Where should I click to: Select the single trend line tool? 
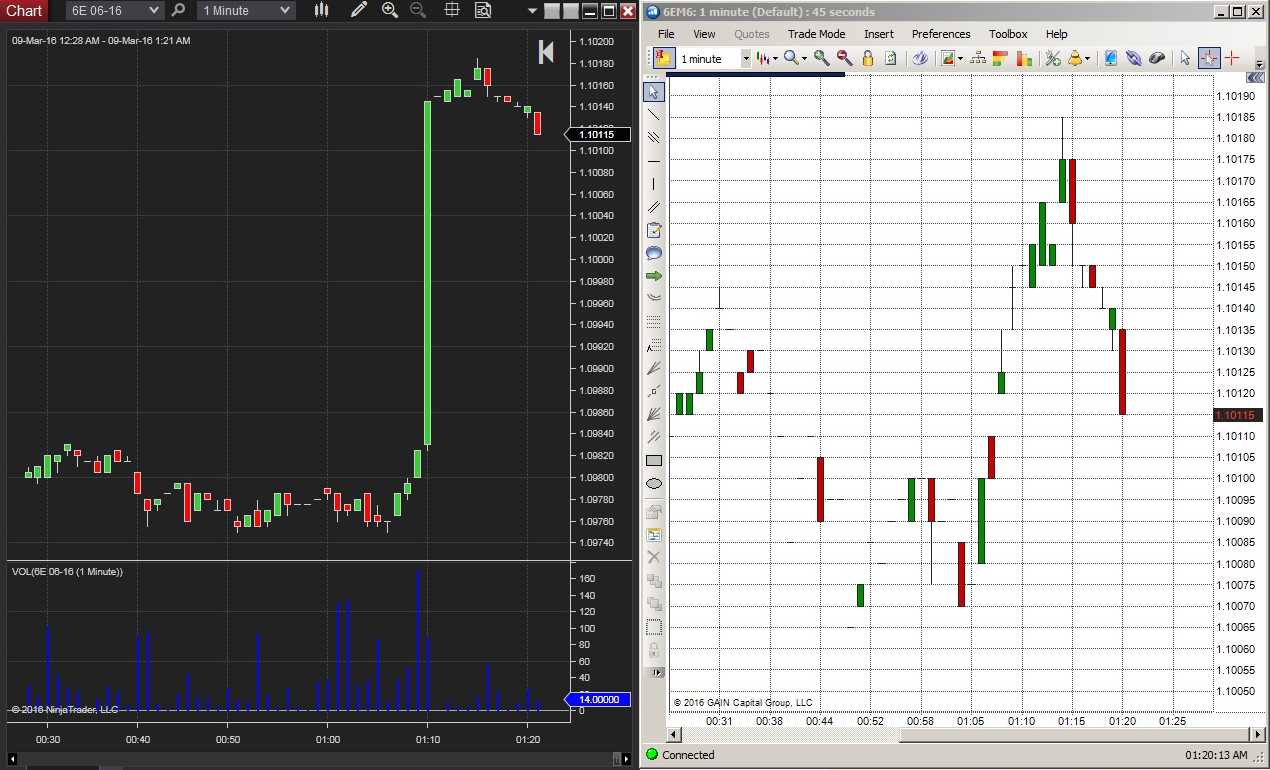654,115
